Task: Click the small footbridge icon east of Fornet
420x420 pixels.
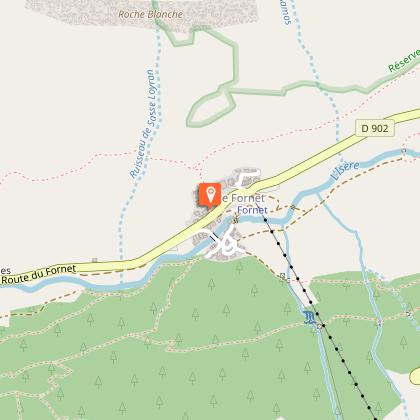Action: [x=293, y=207]
